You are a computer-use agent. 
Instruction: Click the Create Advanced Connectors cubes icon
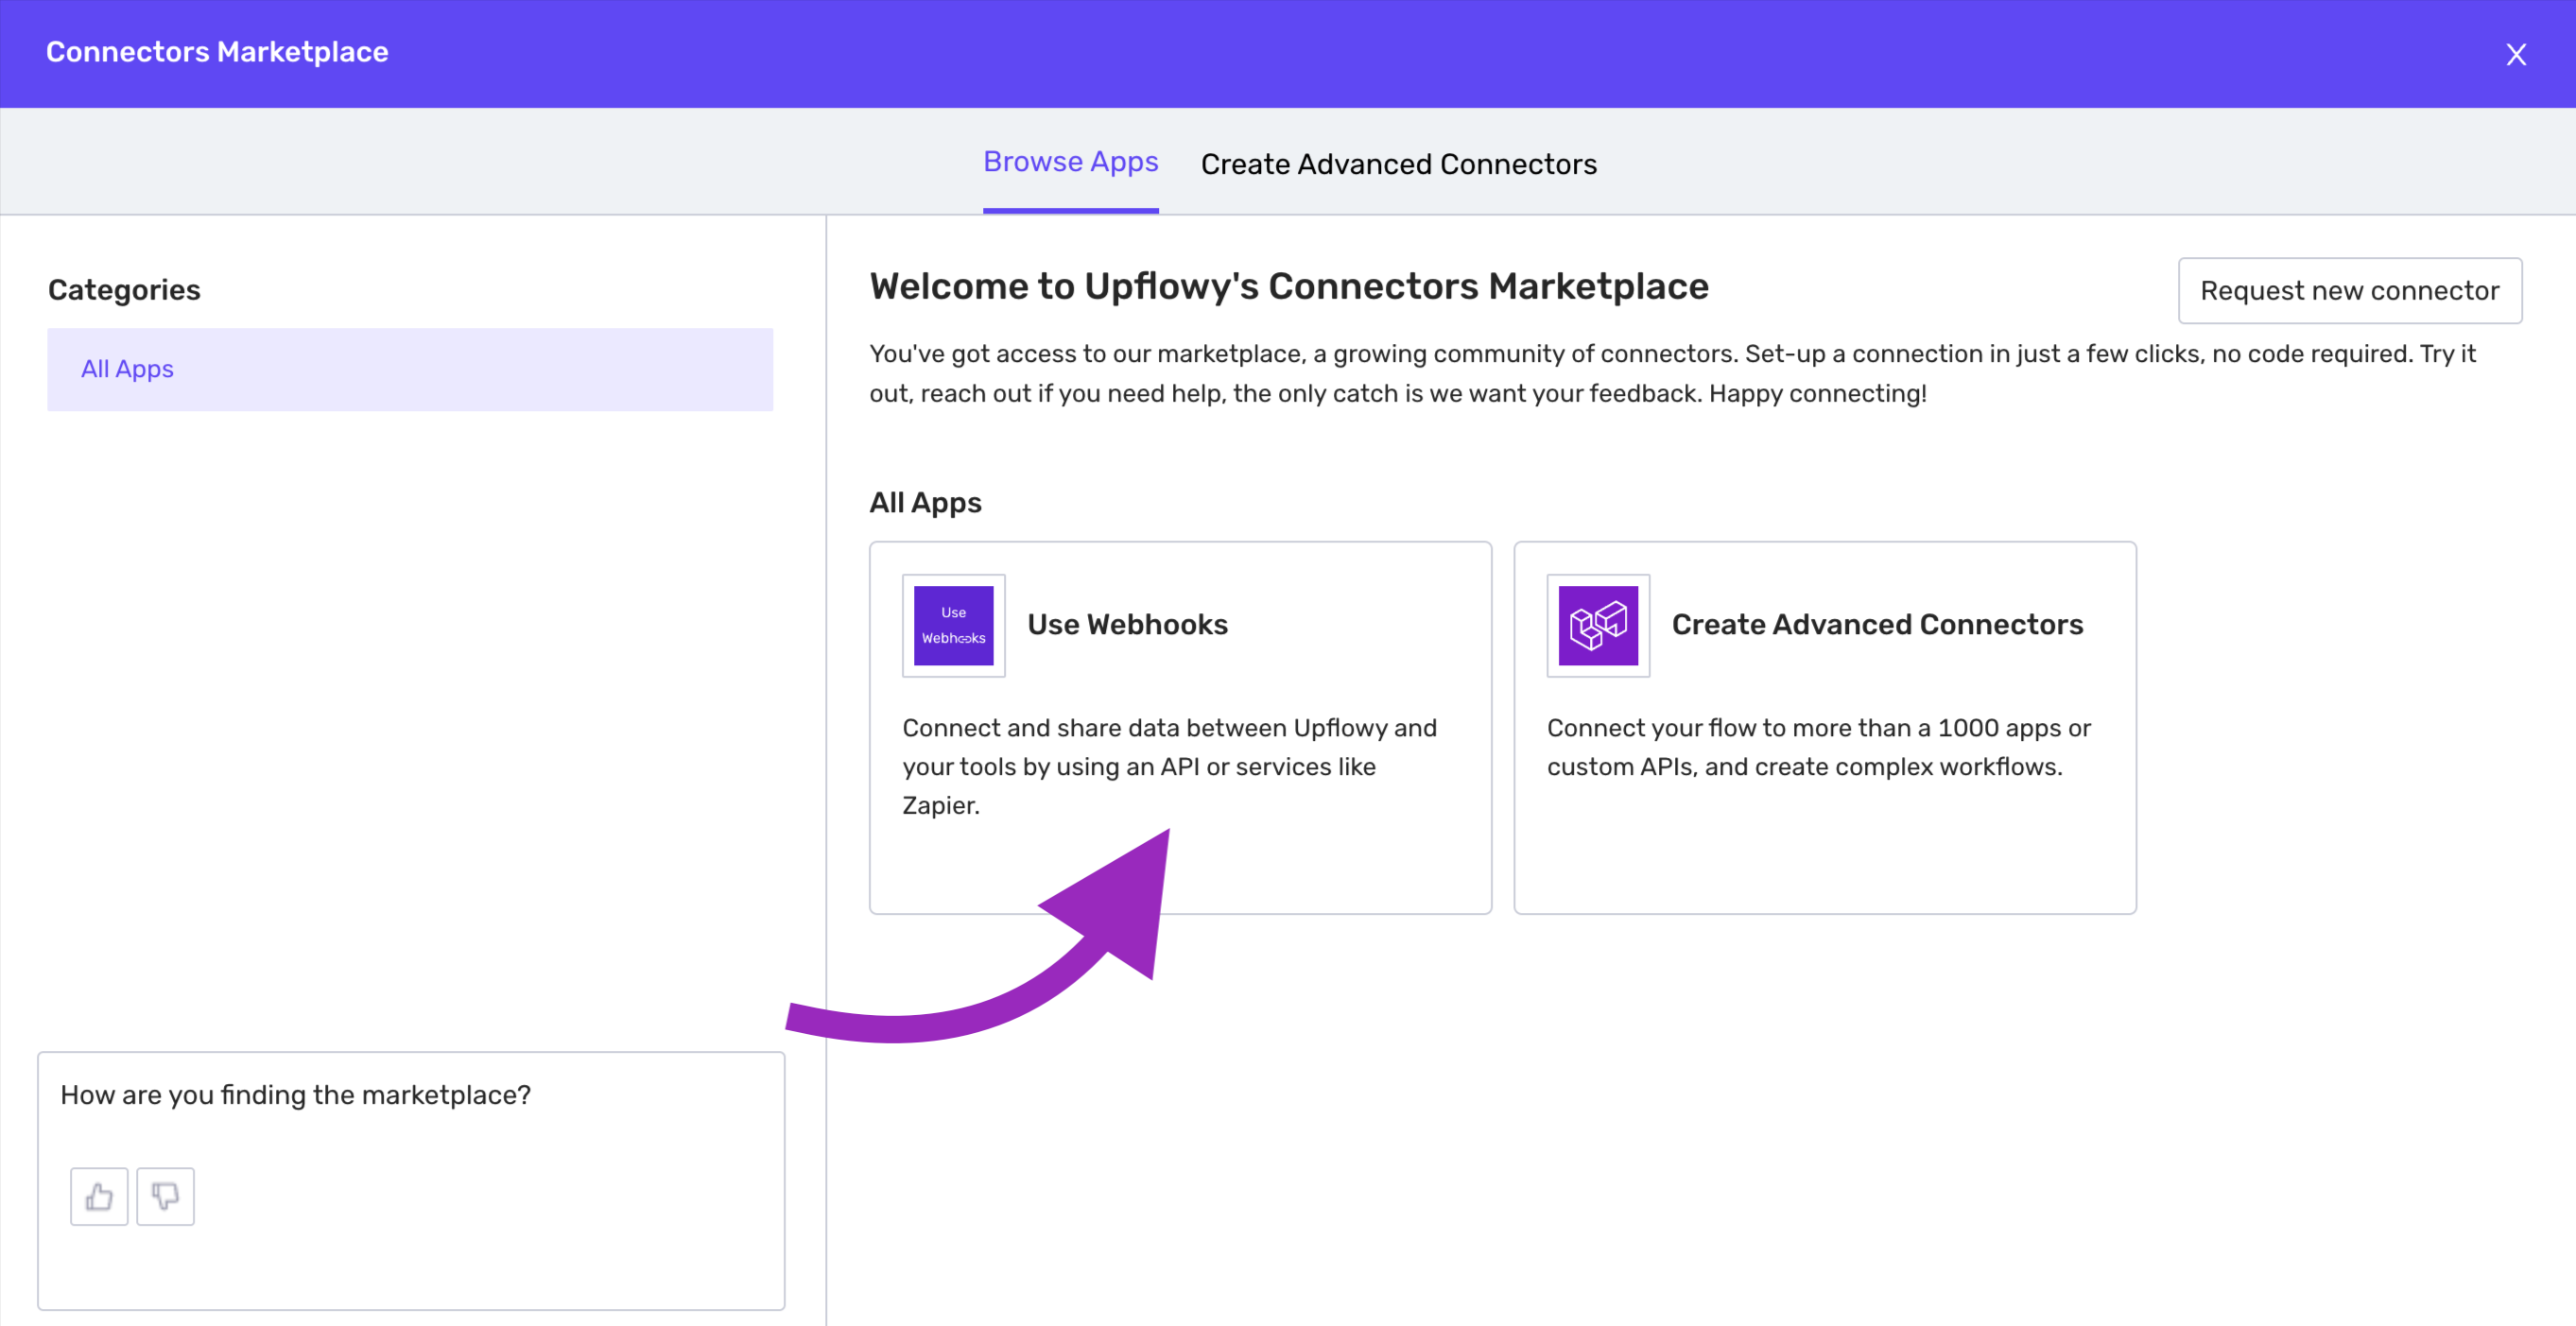click(1598, 625)
